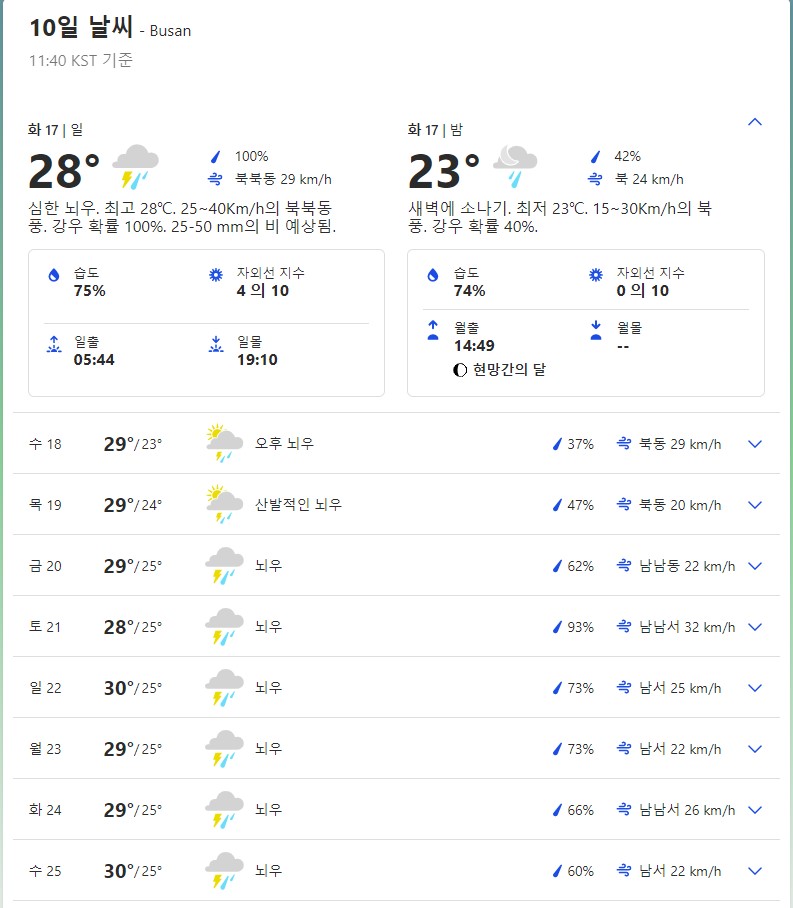Click the sunrise icon
The width and height of the screenshot is (793, 908).
tap(54, 344)
